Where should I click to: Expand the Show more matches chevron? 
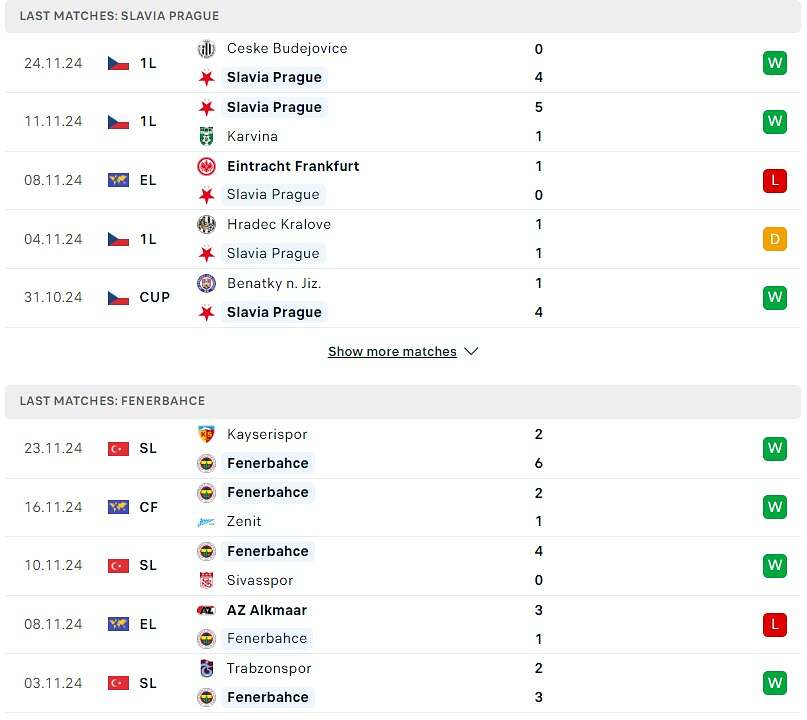(x=471, y=351)
